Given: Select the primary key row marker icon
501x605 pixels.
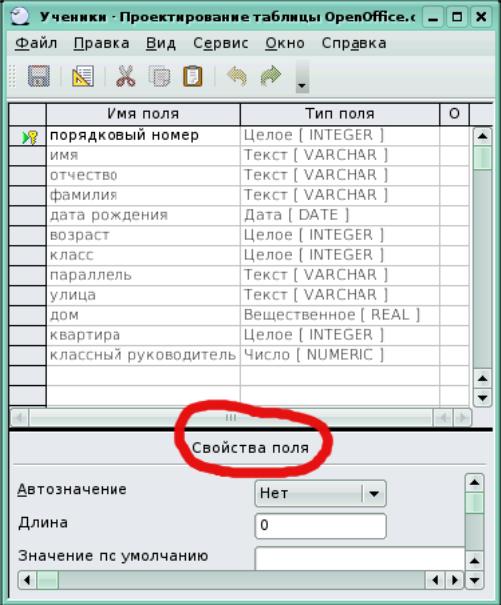Looking at the screenshot, I should click(30, 137).
